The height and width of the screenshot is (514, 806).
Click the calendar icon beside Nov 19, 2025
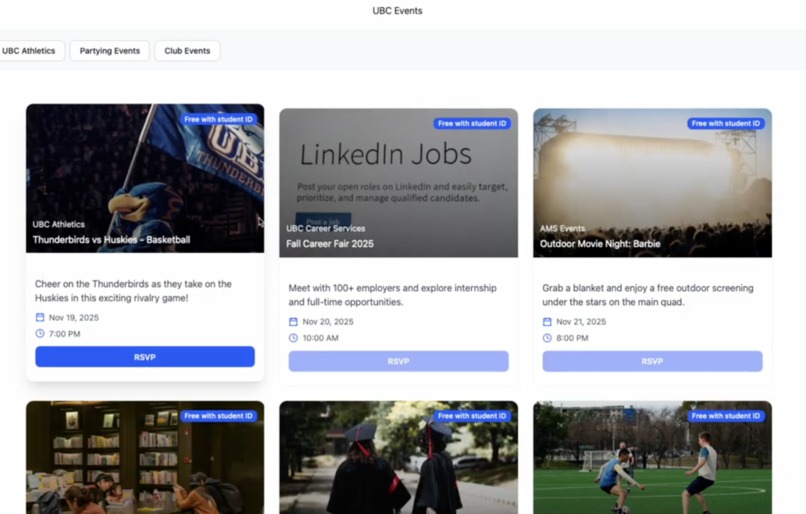pos(40,318)
